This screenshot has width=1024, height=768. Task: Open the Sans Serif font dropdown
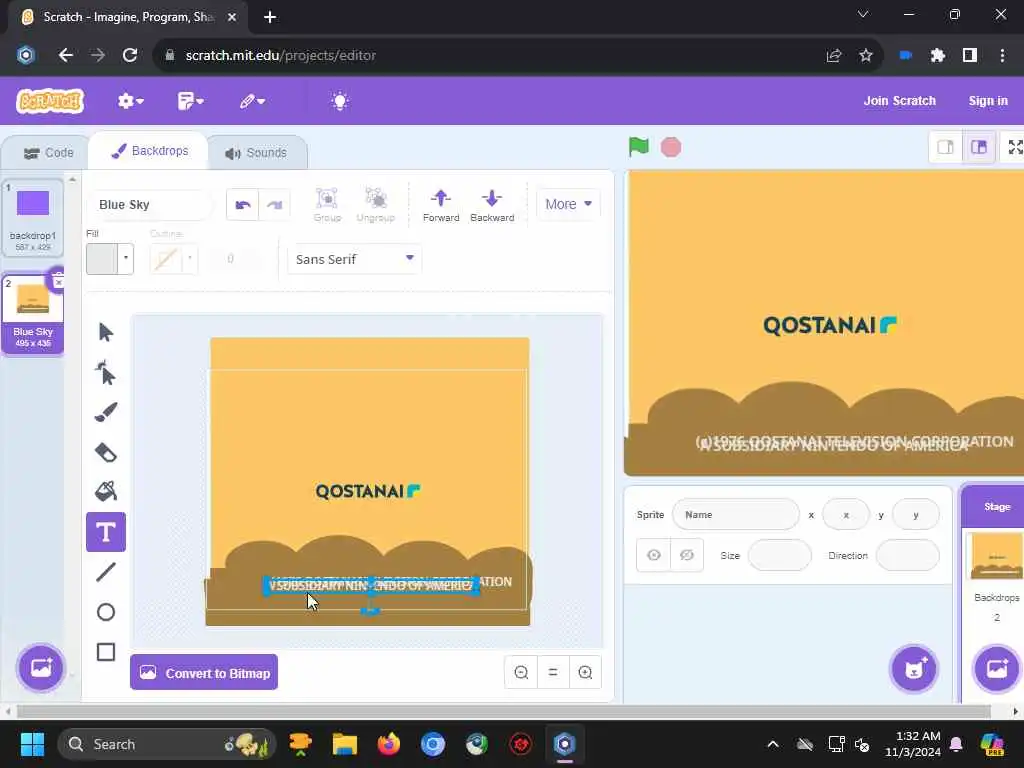click(x=355, y=259)
